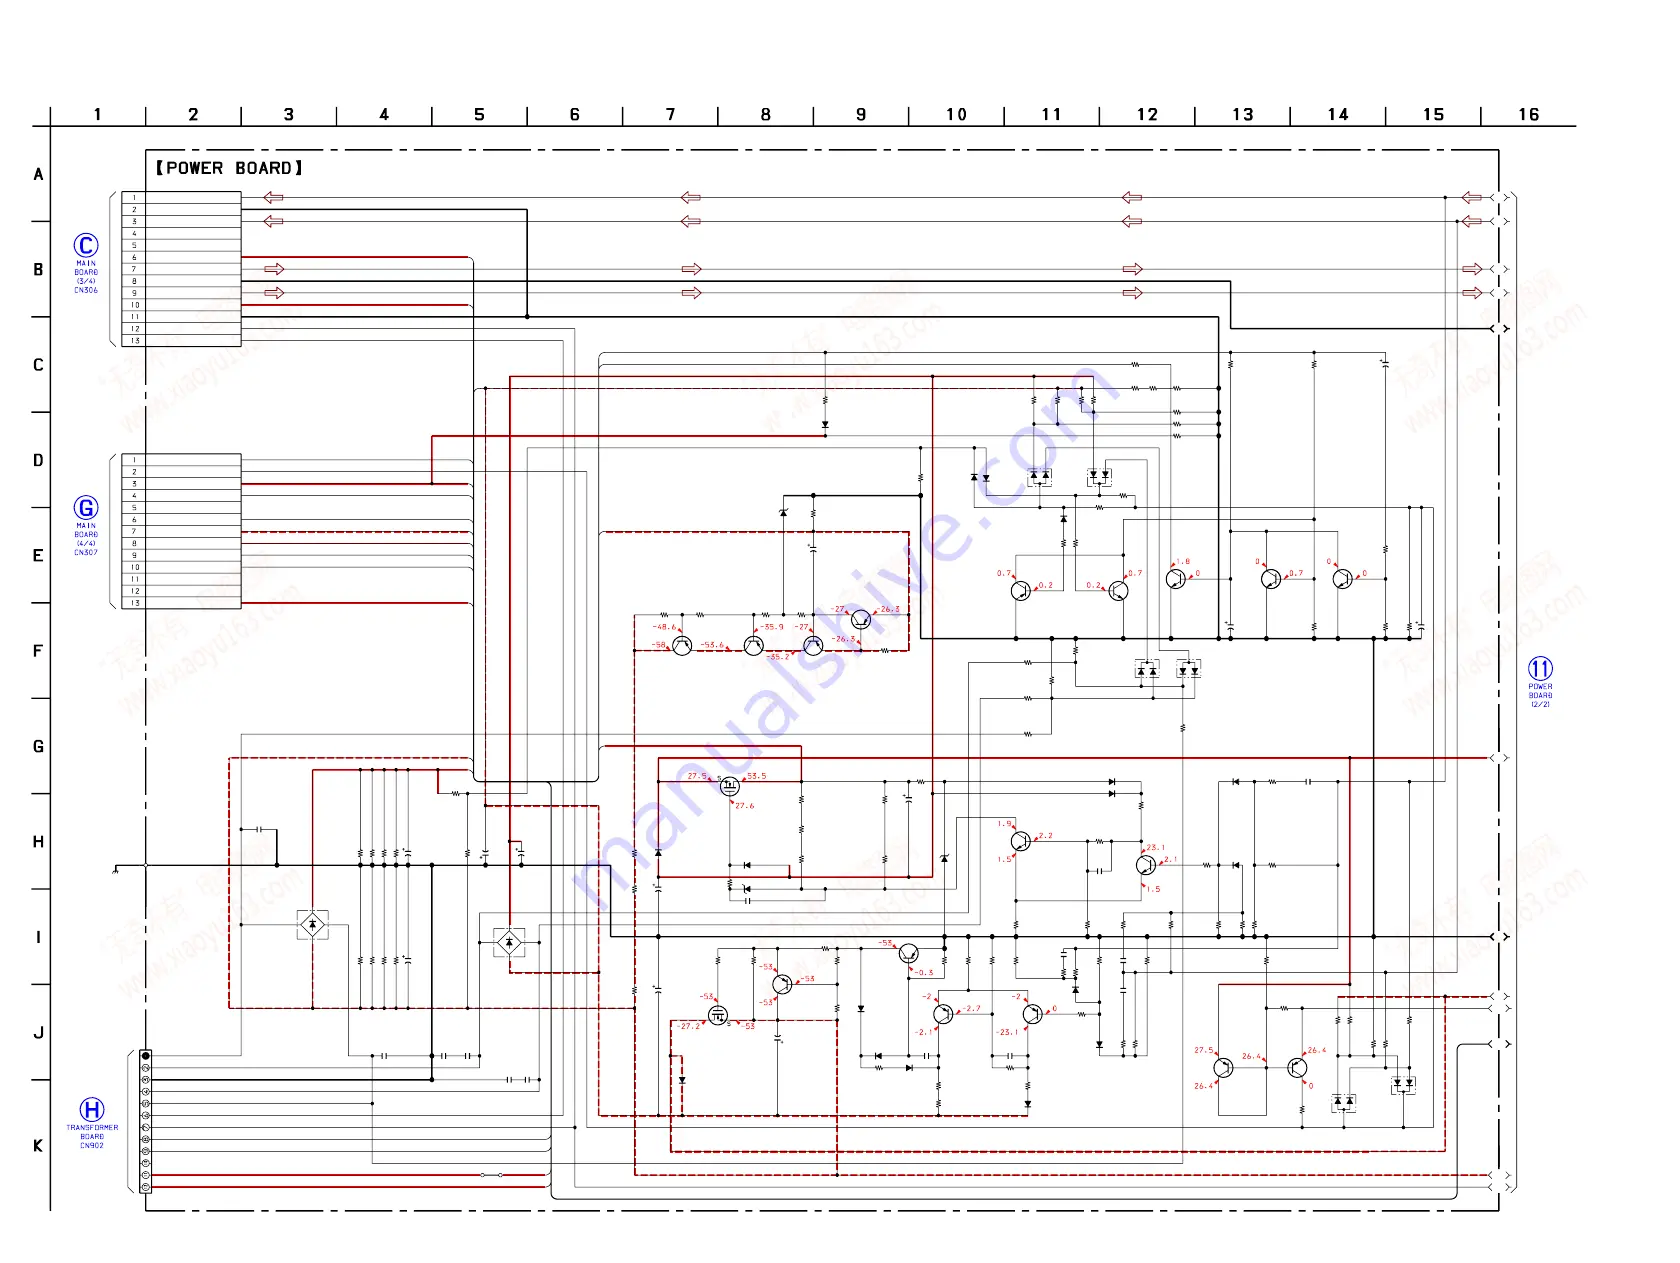Screen dimensions: 1680x1263
Task: Click the rightmost transistor marked 0 and 0
Action: 1343,579
